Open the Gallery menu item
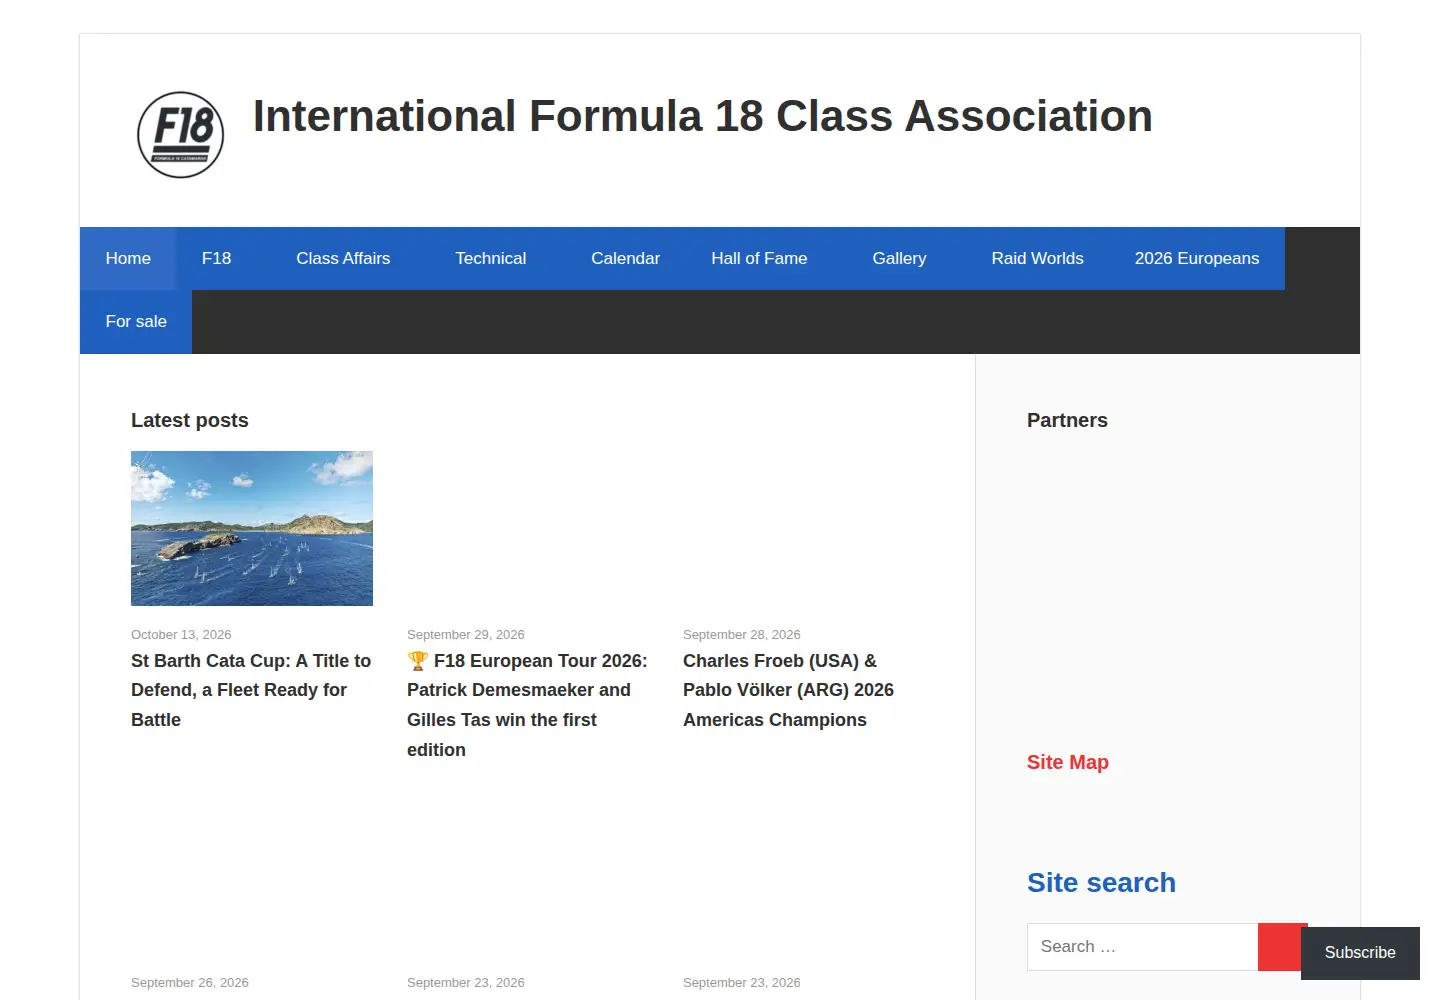 899,258
